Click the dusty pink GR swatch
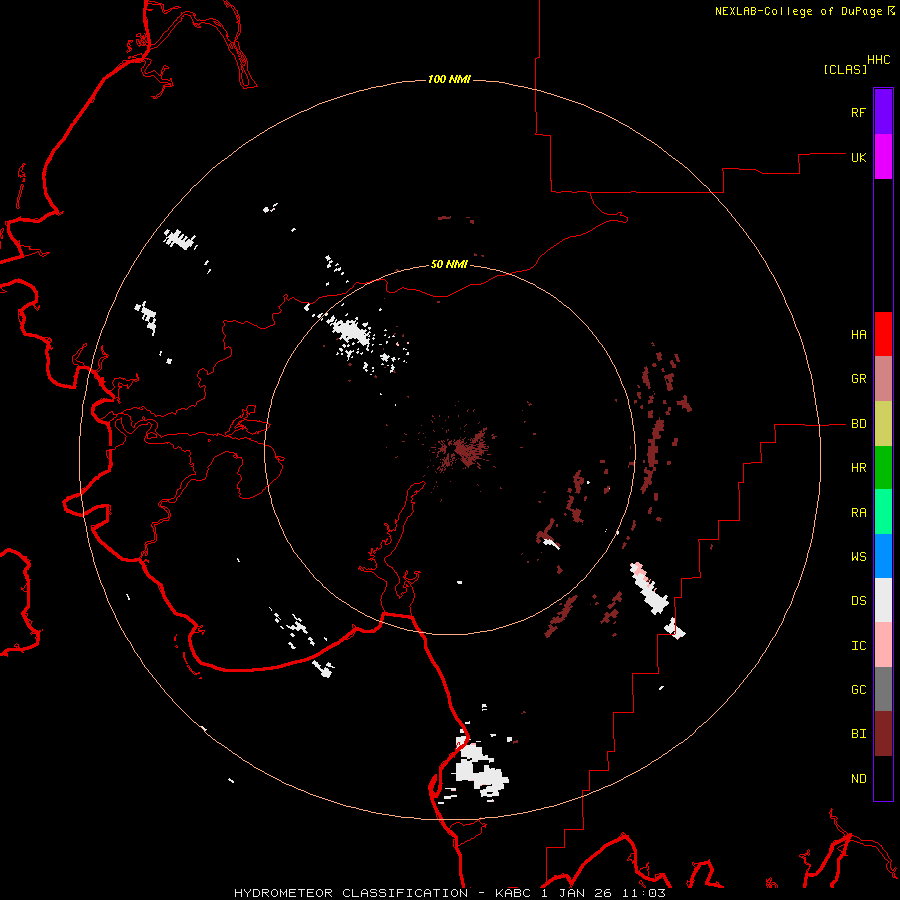Image resolution: width=900 pixels, height=900 pixels. pyautogui.click(x=883, y=379)
